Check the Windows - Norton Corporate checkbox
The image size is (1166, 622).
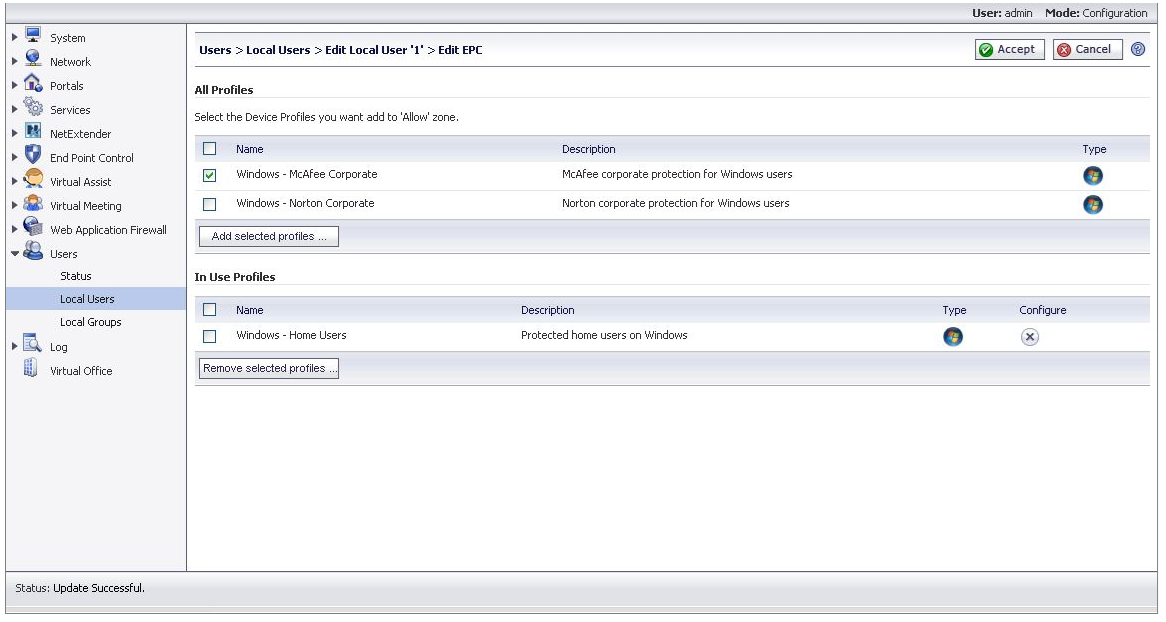pyautogui.click(x=210, y=205)
